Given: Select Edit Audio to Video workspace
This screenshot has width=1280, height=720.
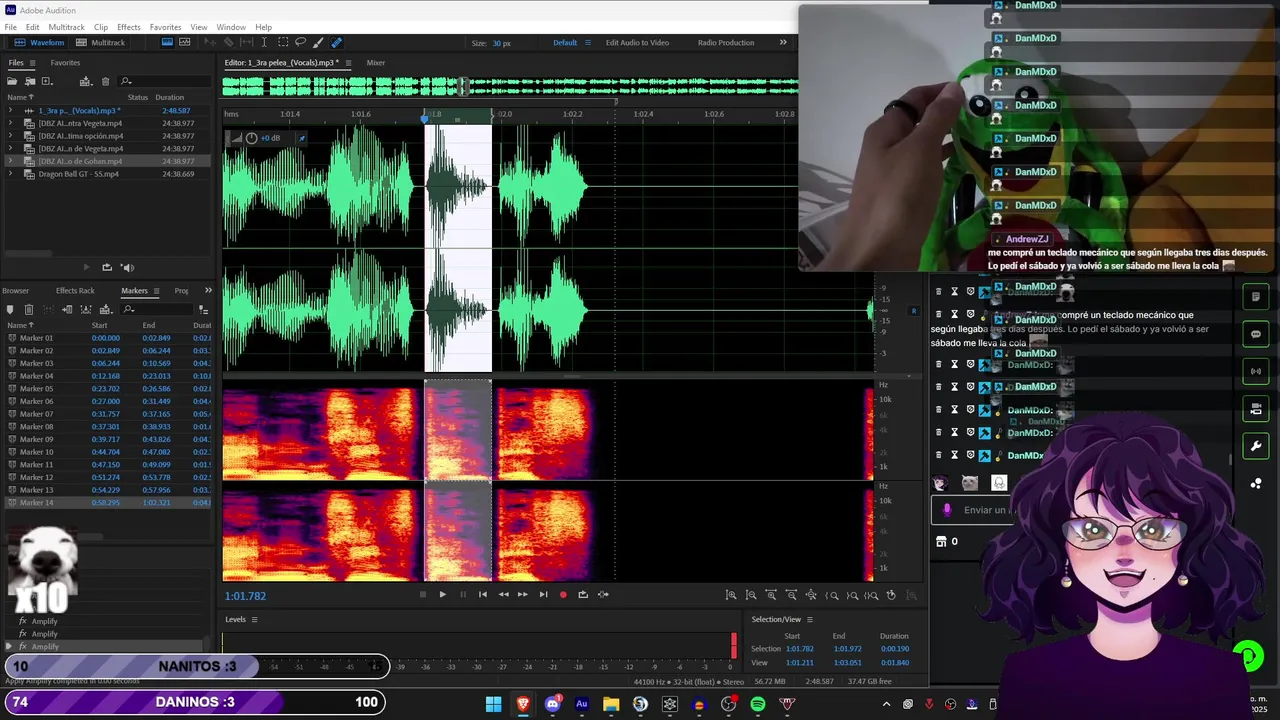Looking at the screenshot, I should (637, 43).
